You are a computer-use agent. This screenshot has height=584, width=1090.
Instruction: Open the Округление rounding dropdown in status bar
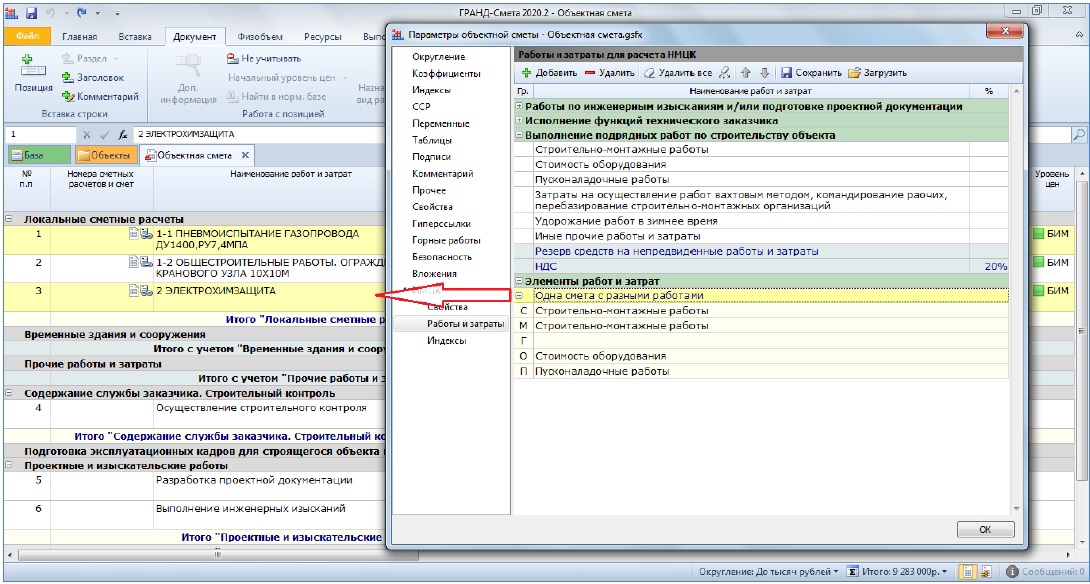click(769, 571)
